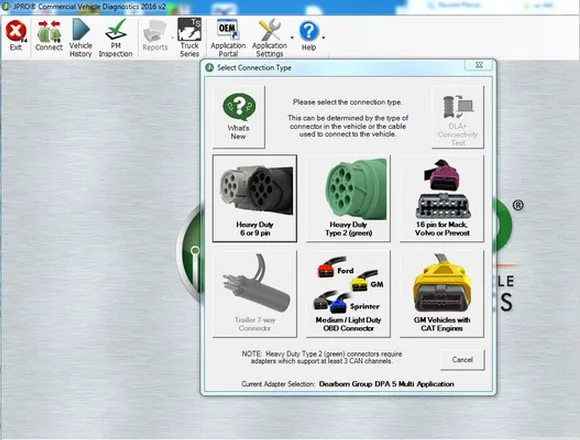Open Vehicle History

pyautogui.click(x=81, y=38)
